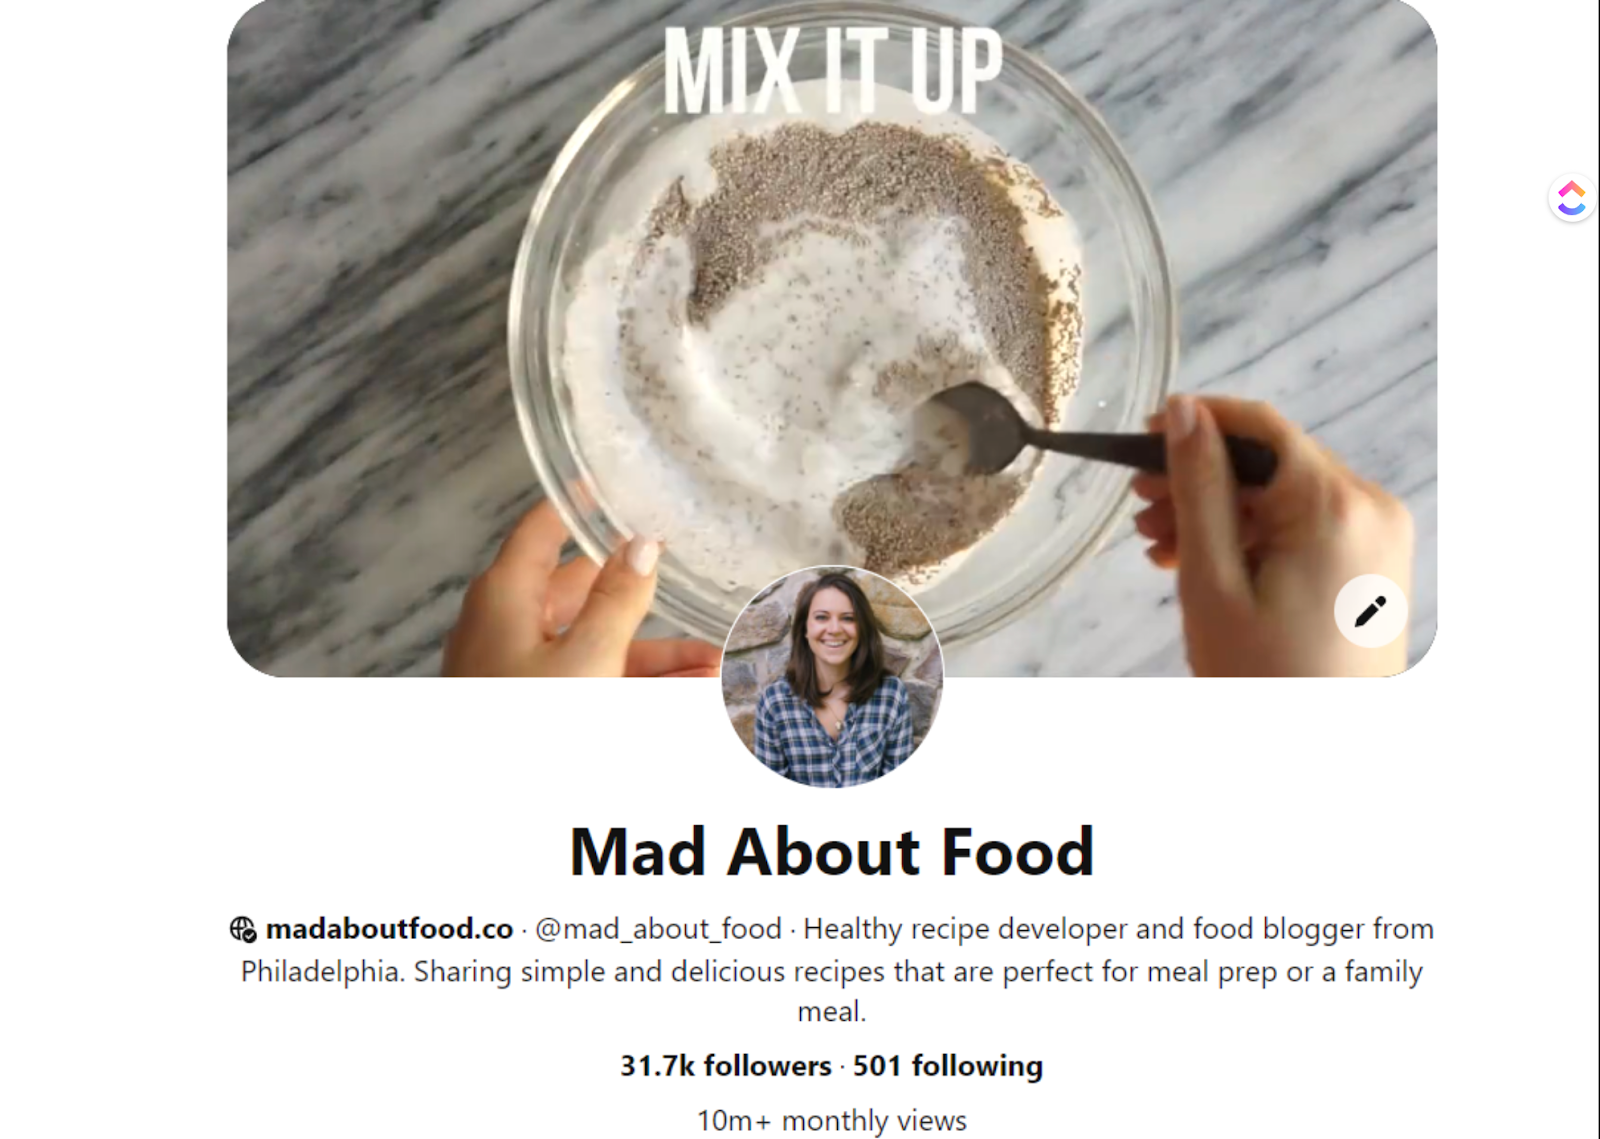Click the pencil edit cover icon
This screenshot has width=1600, height=1139.
[x=1370, y=611]
